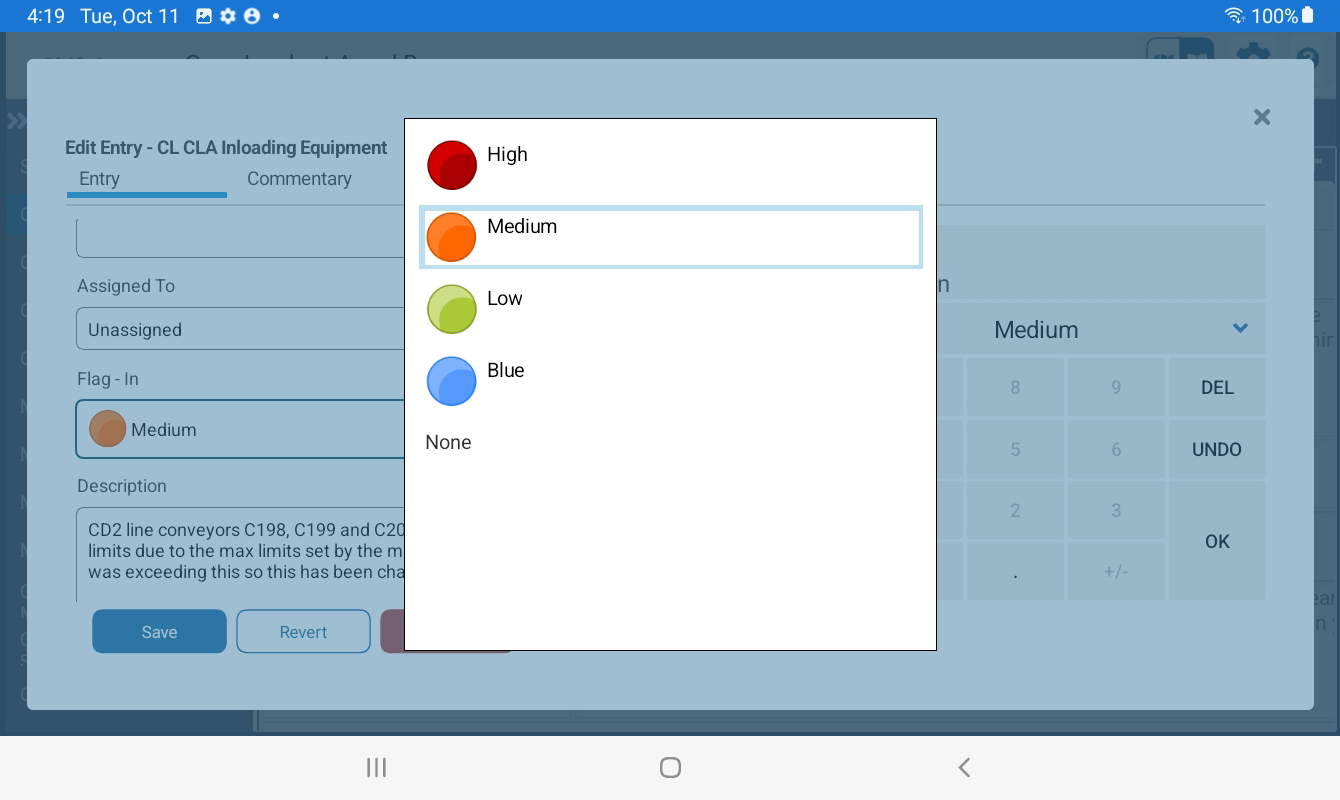1340x800 pixels.
Task: Go to the Android home screen
Action: (x=670, y=767)
